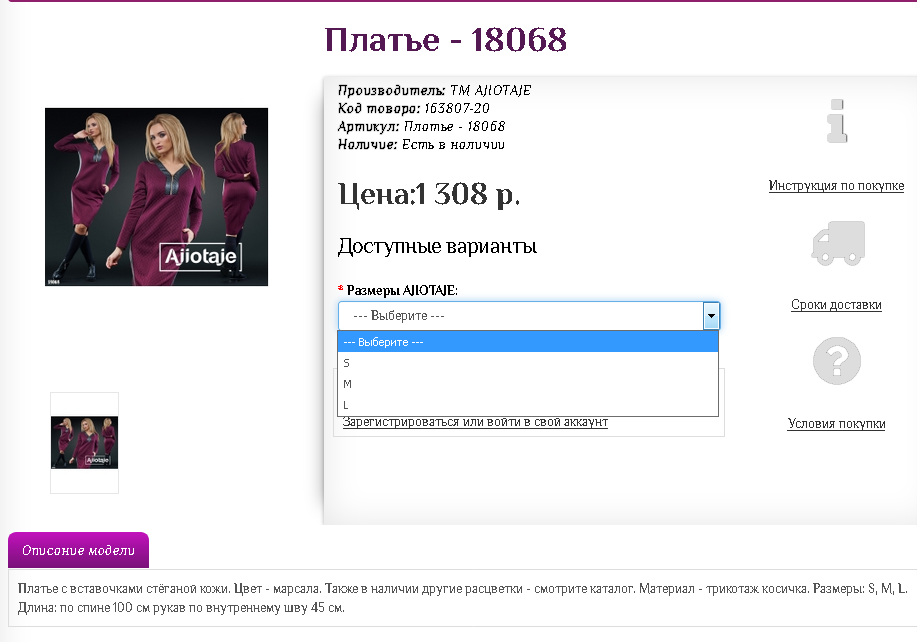This screenshot has width=917, height=642.
Task: Click the info icon above Инструкция по покупке
Action: tap(837, 121)
